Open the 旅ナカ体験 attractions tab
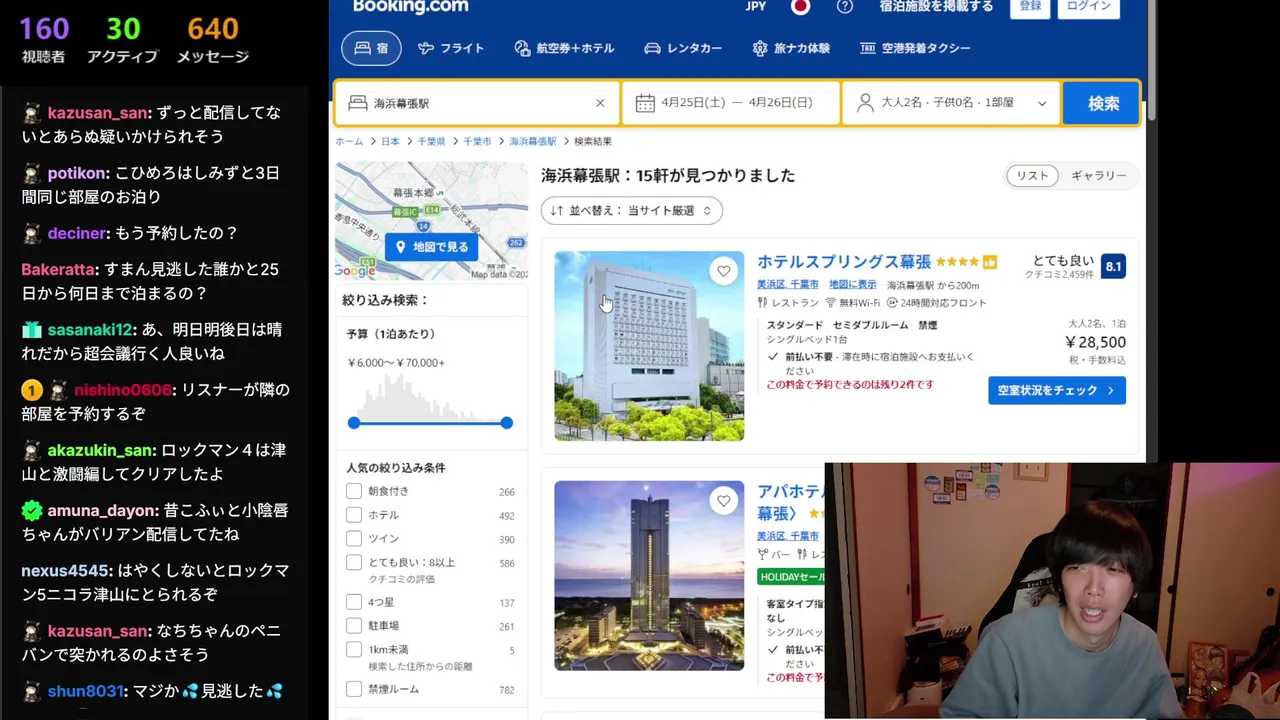The width and height of the screenshot is (1280, 720). pyautogui.click(x=791, y=48)
